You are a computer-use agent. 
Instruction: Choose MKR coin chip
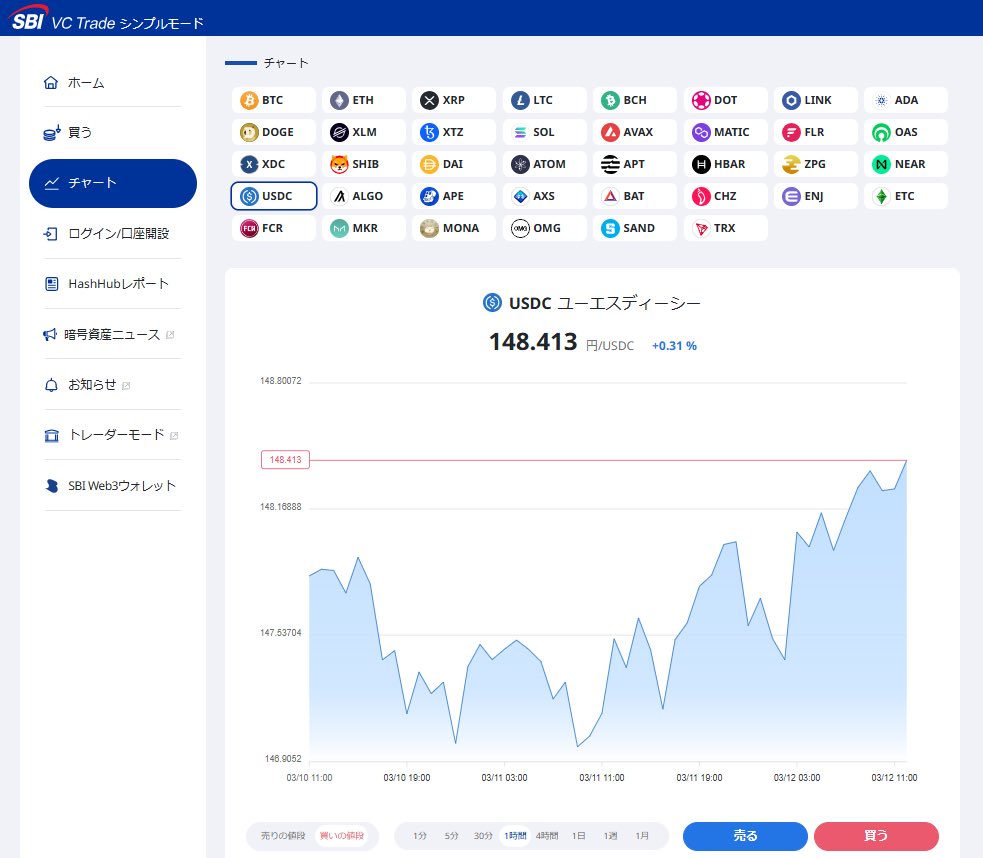[x=364, y=228]
